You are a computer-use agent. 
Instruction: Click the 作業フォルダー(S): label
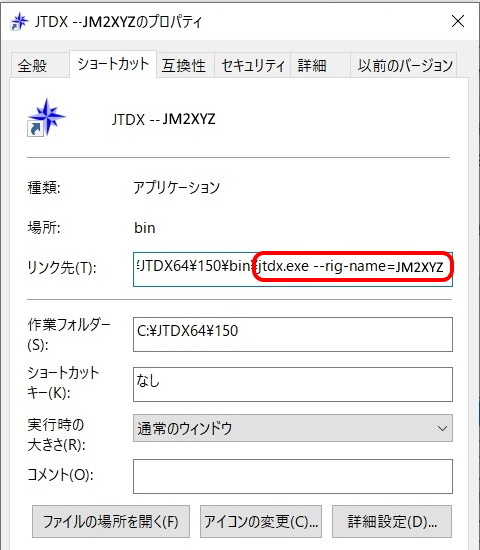[69, 335]
